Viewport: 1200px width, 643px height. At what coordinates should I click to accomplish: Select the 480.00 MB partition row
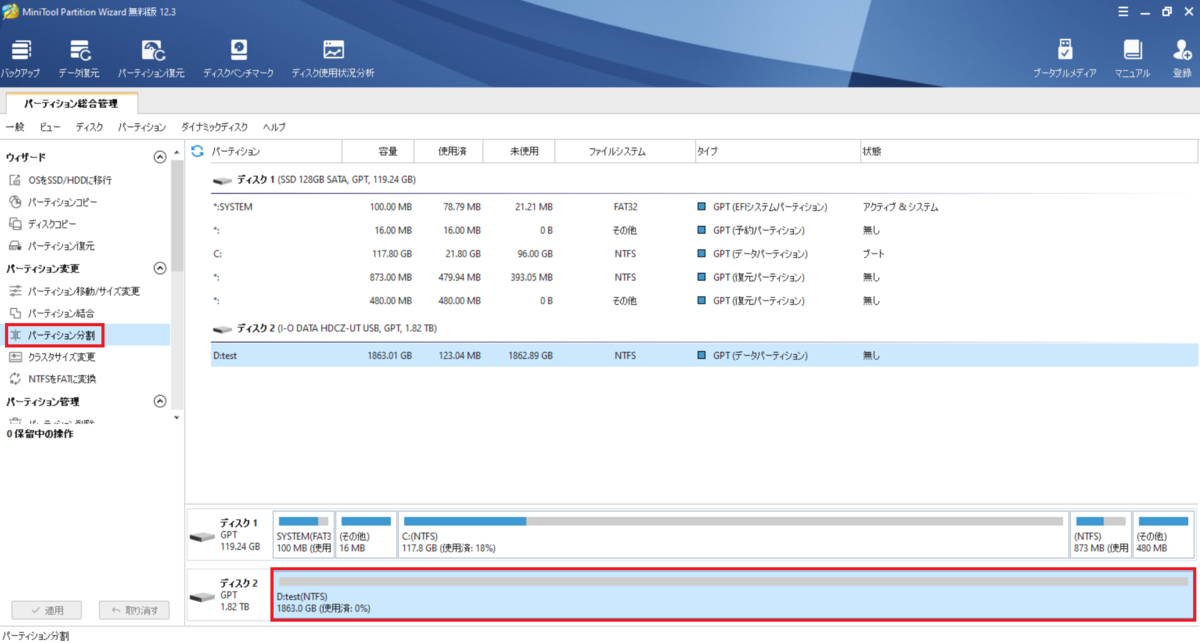(704, 300)
